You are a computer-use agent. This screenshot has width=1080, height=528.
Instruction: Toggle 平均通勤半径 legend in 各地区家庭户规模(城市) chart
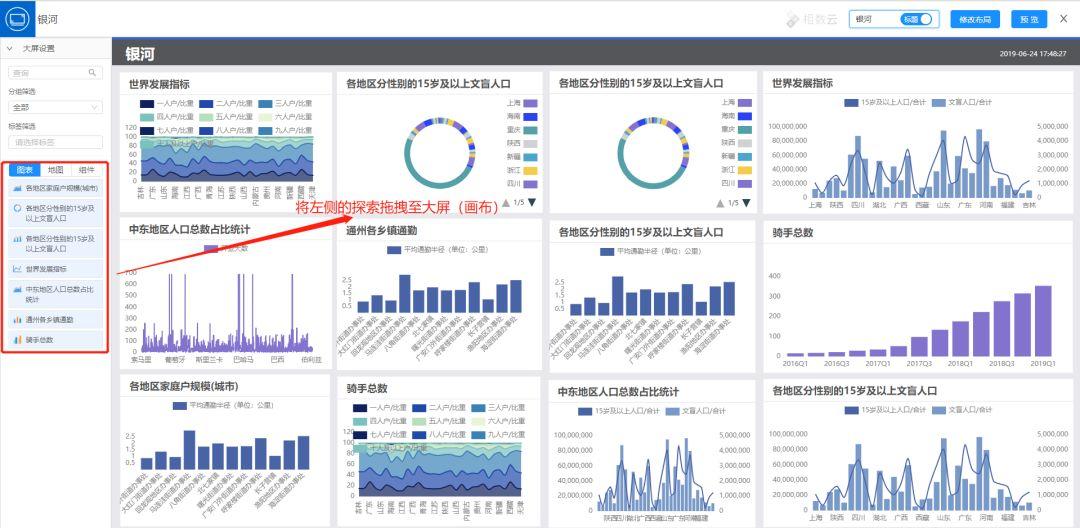[x=224, y=405]
